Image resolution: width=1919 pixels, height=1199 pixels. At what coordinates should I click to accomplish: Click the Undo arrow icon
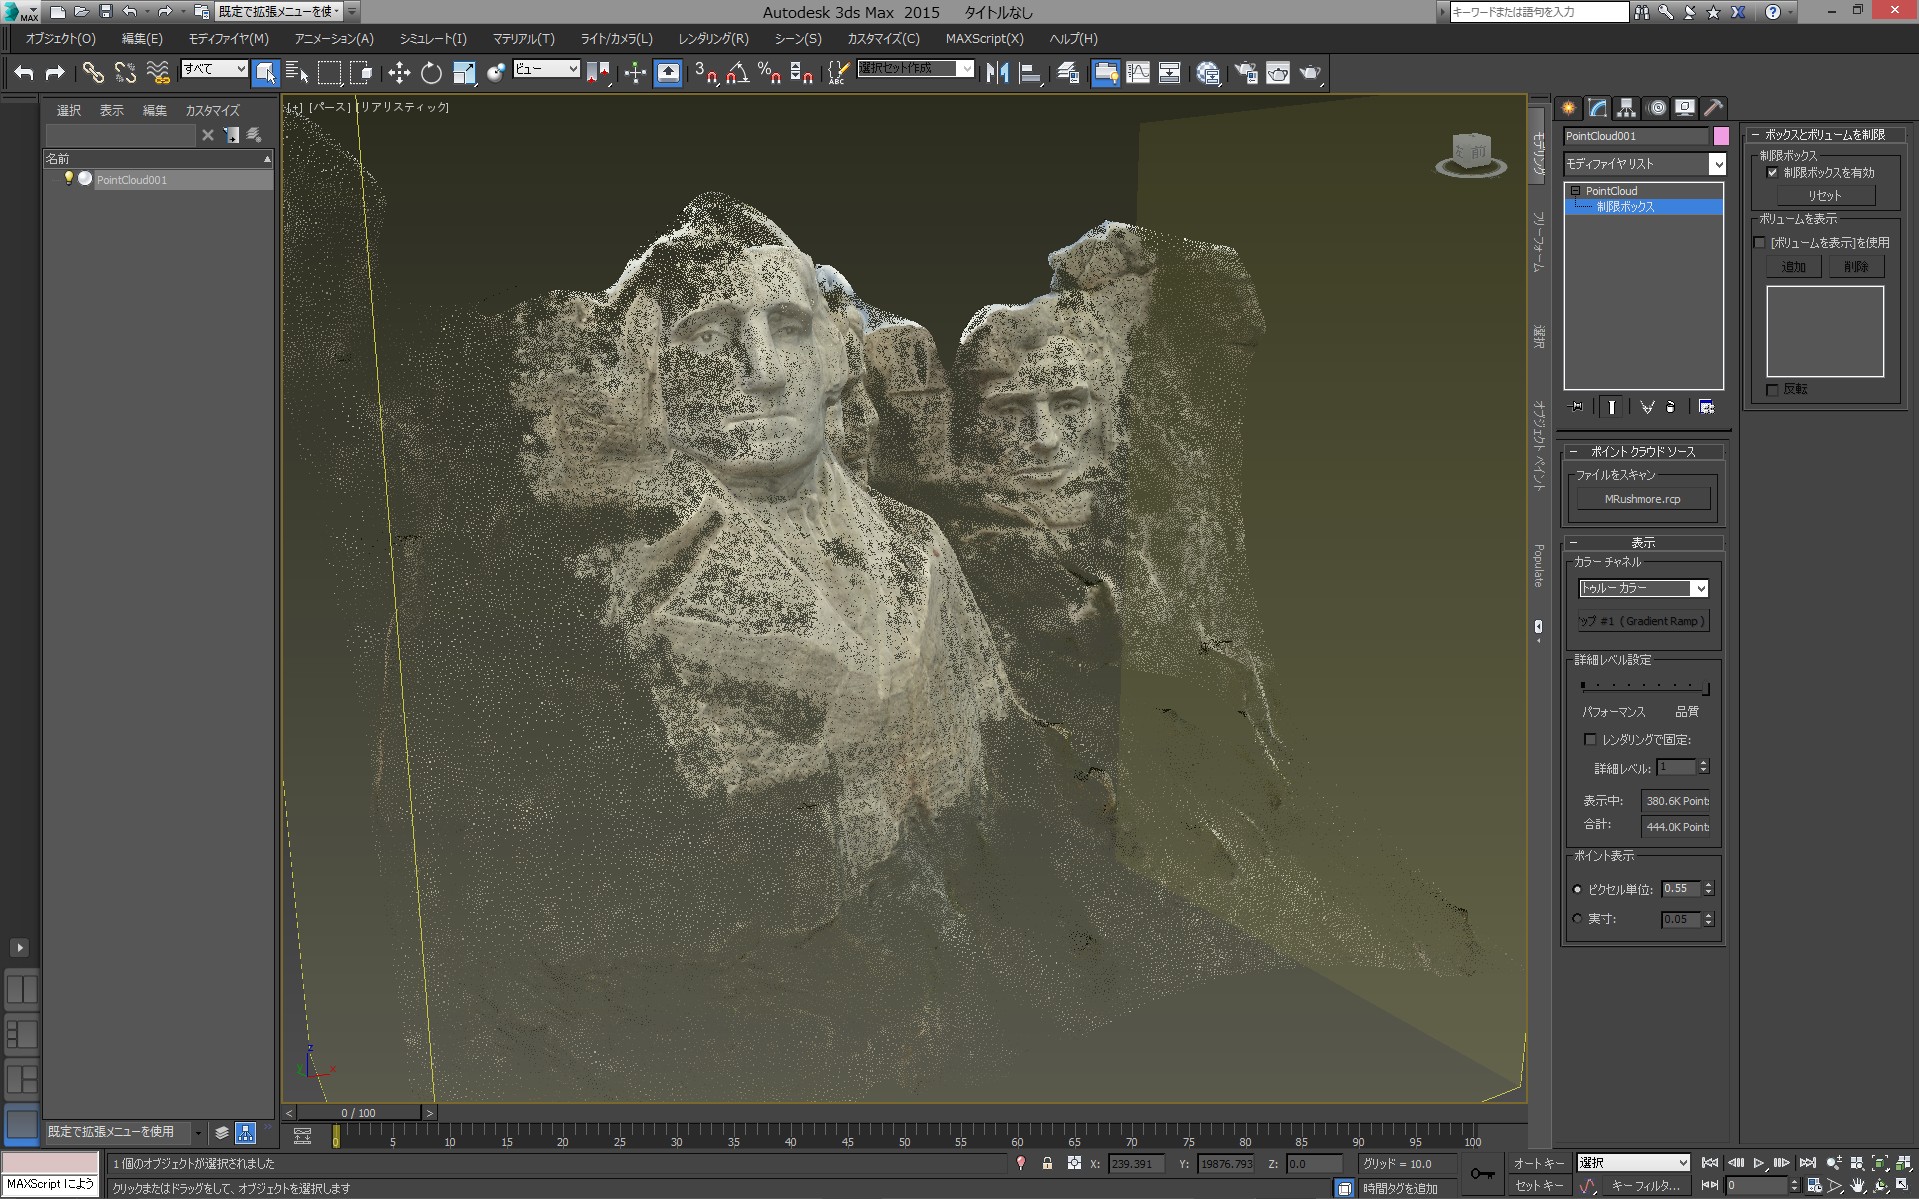[x=24, y=73]
